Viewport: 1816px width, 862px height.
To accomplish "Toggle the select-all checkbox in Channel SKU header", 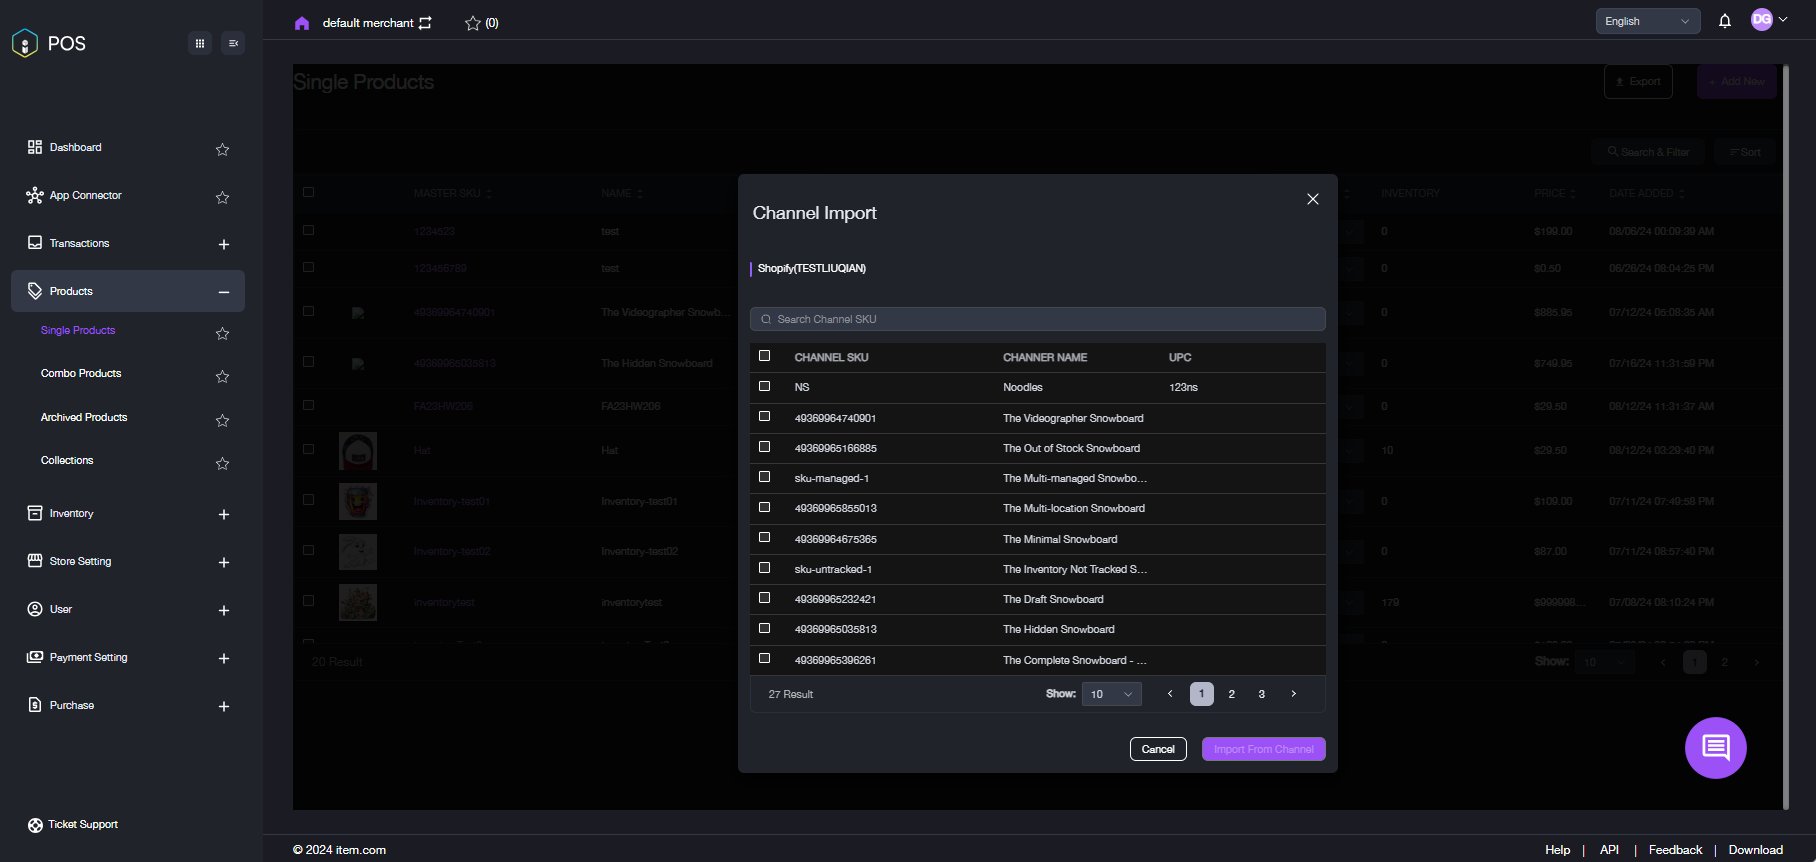I will (765, 356).
